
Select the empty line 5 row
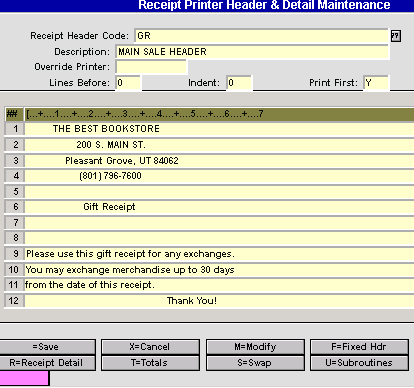click(x=219, y=192)
